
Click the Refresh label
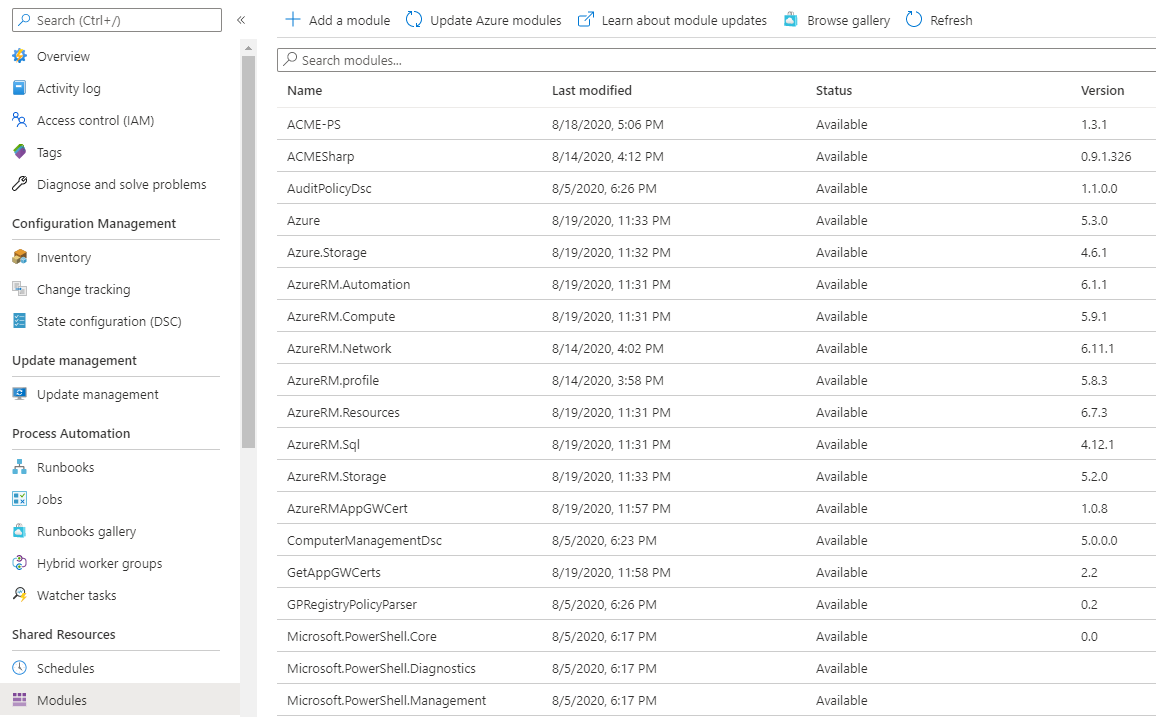click(951, 20)
